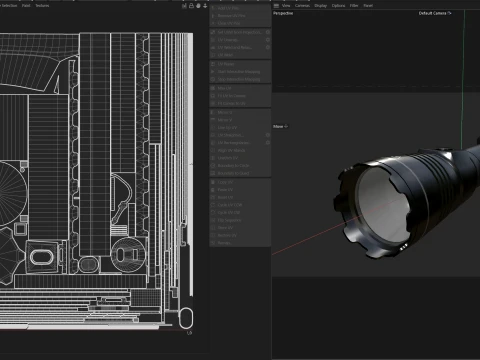Open the Selection menu in UV editor
The width and height of the screenshot is (480, 360).
pyautogui.click(x=9, y=6)
